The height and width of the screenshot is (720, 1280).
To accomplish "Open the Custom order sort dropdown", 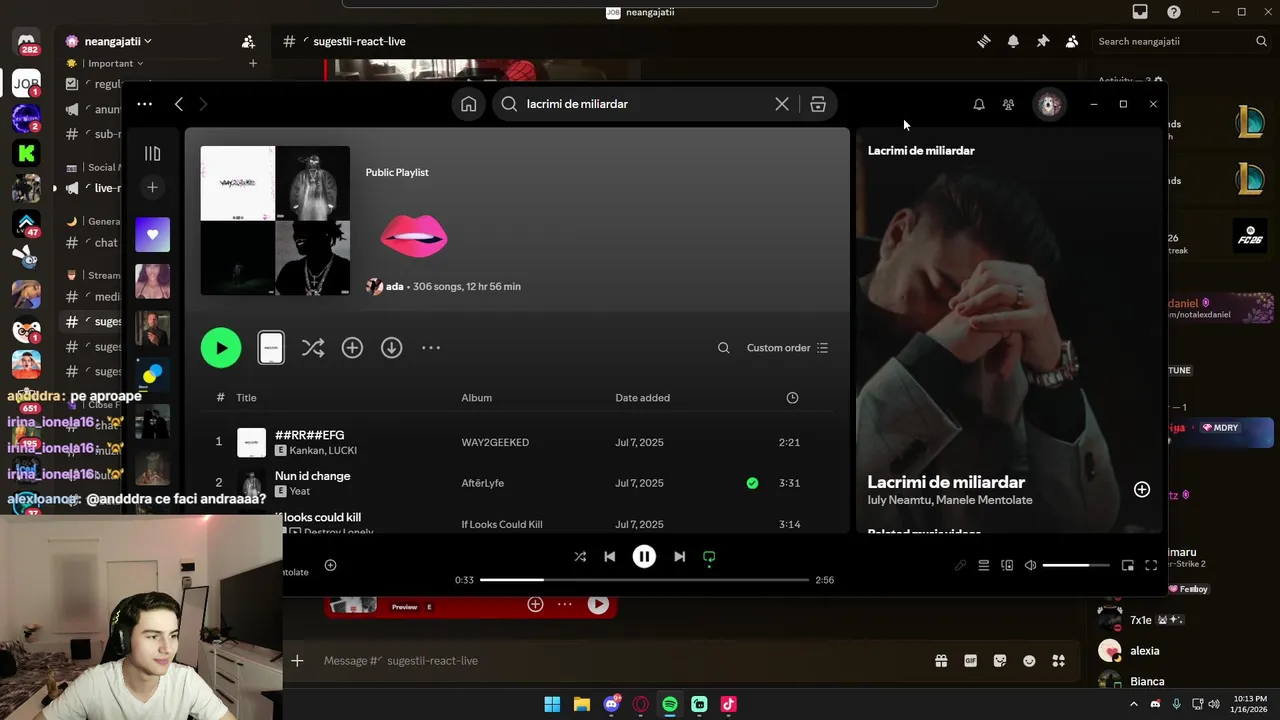I will [787, 348].
